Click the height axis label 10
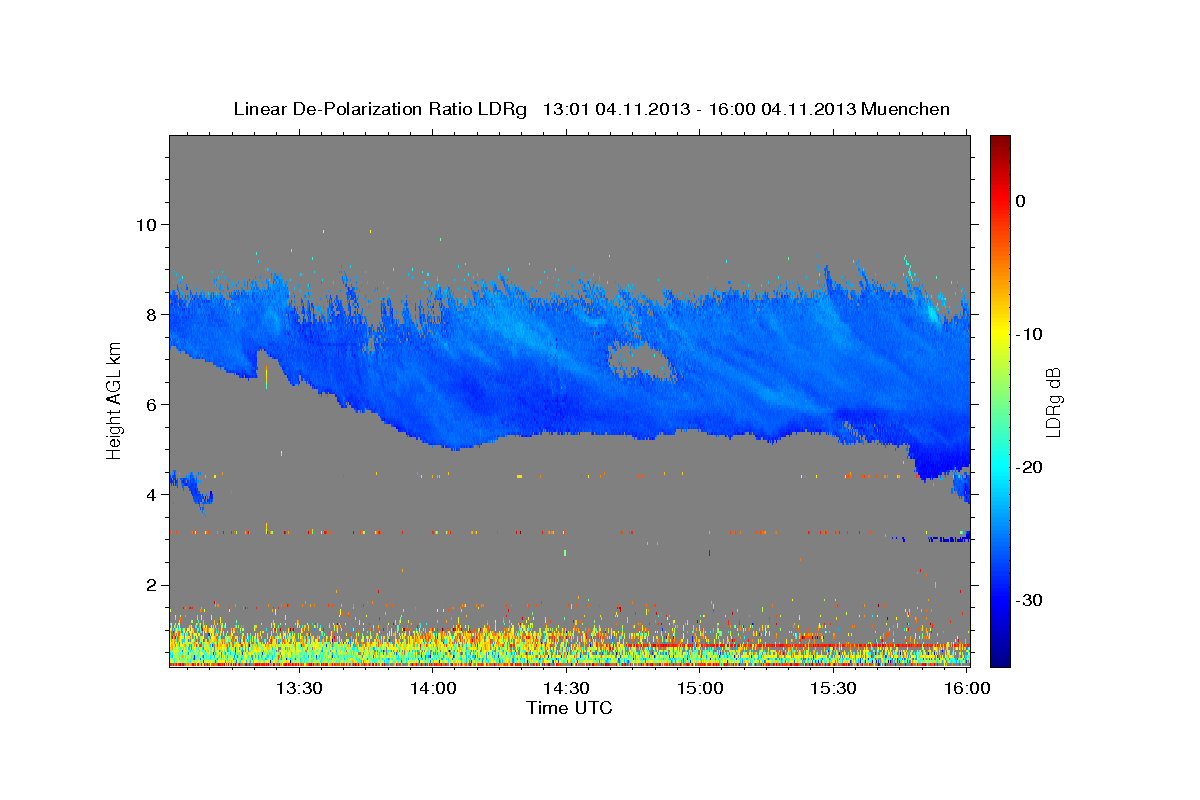 click(146, 224)
